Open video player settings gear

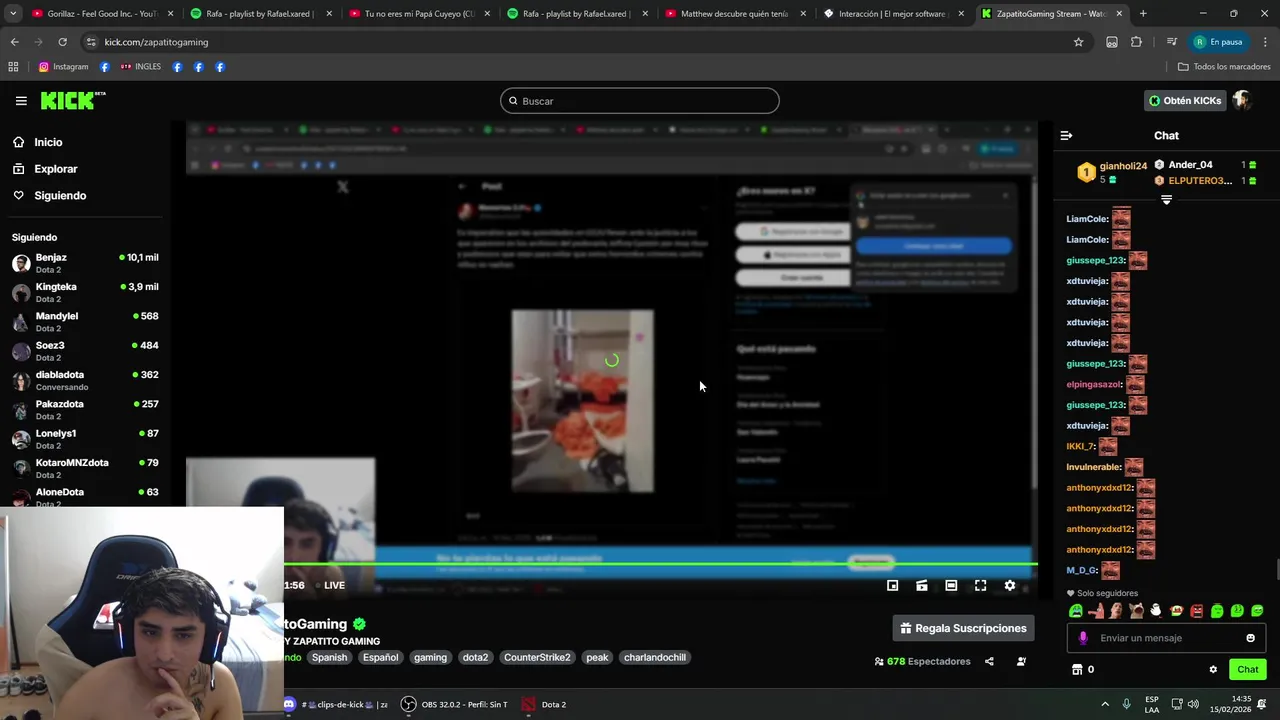[1010, 585]
